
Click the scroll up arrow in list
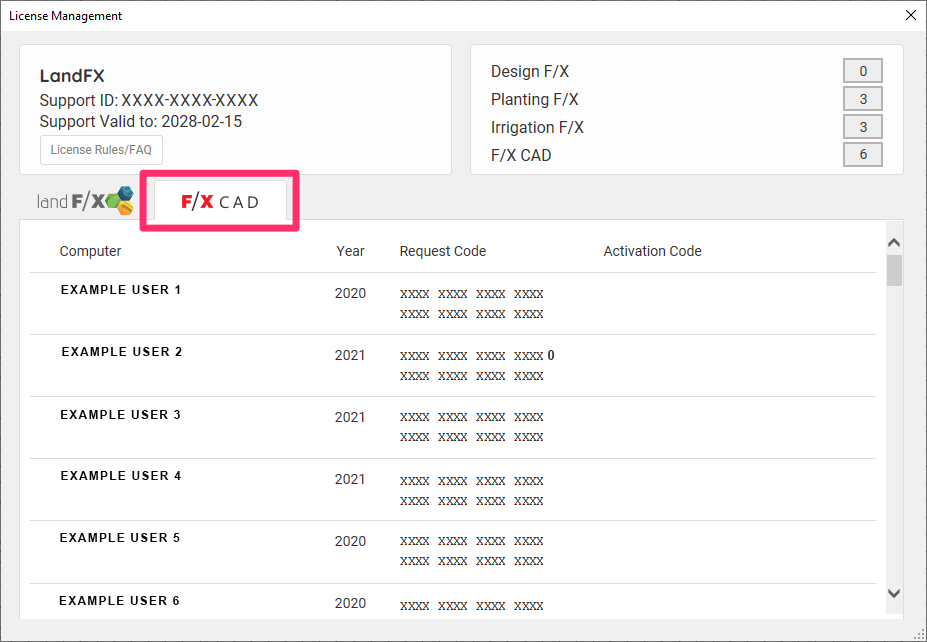tap(894, 242)
